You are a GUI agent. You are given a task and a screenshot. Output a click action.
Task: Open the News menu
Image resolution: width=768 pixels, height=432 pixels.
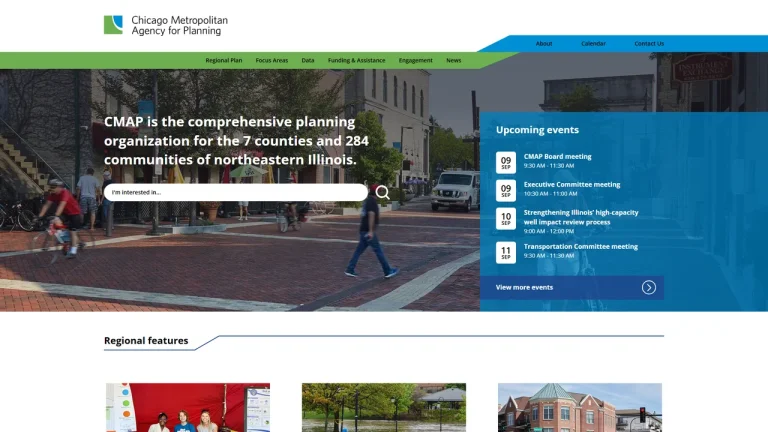tap(454, 60)
